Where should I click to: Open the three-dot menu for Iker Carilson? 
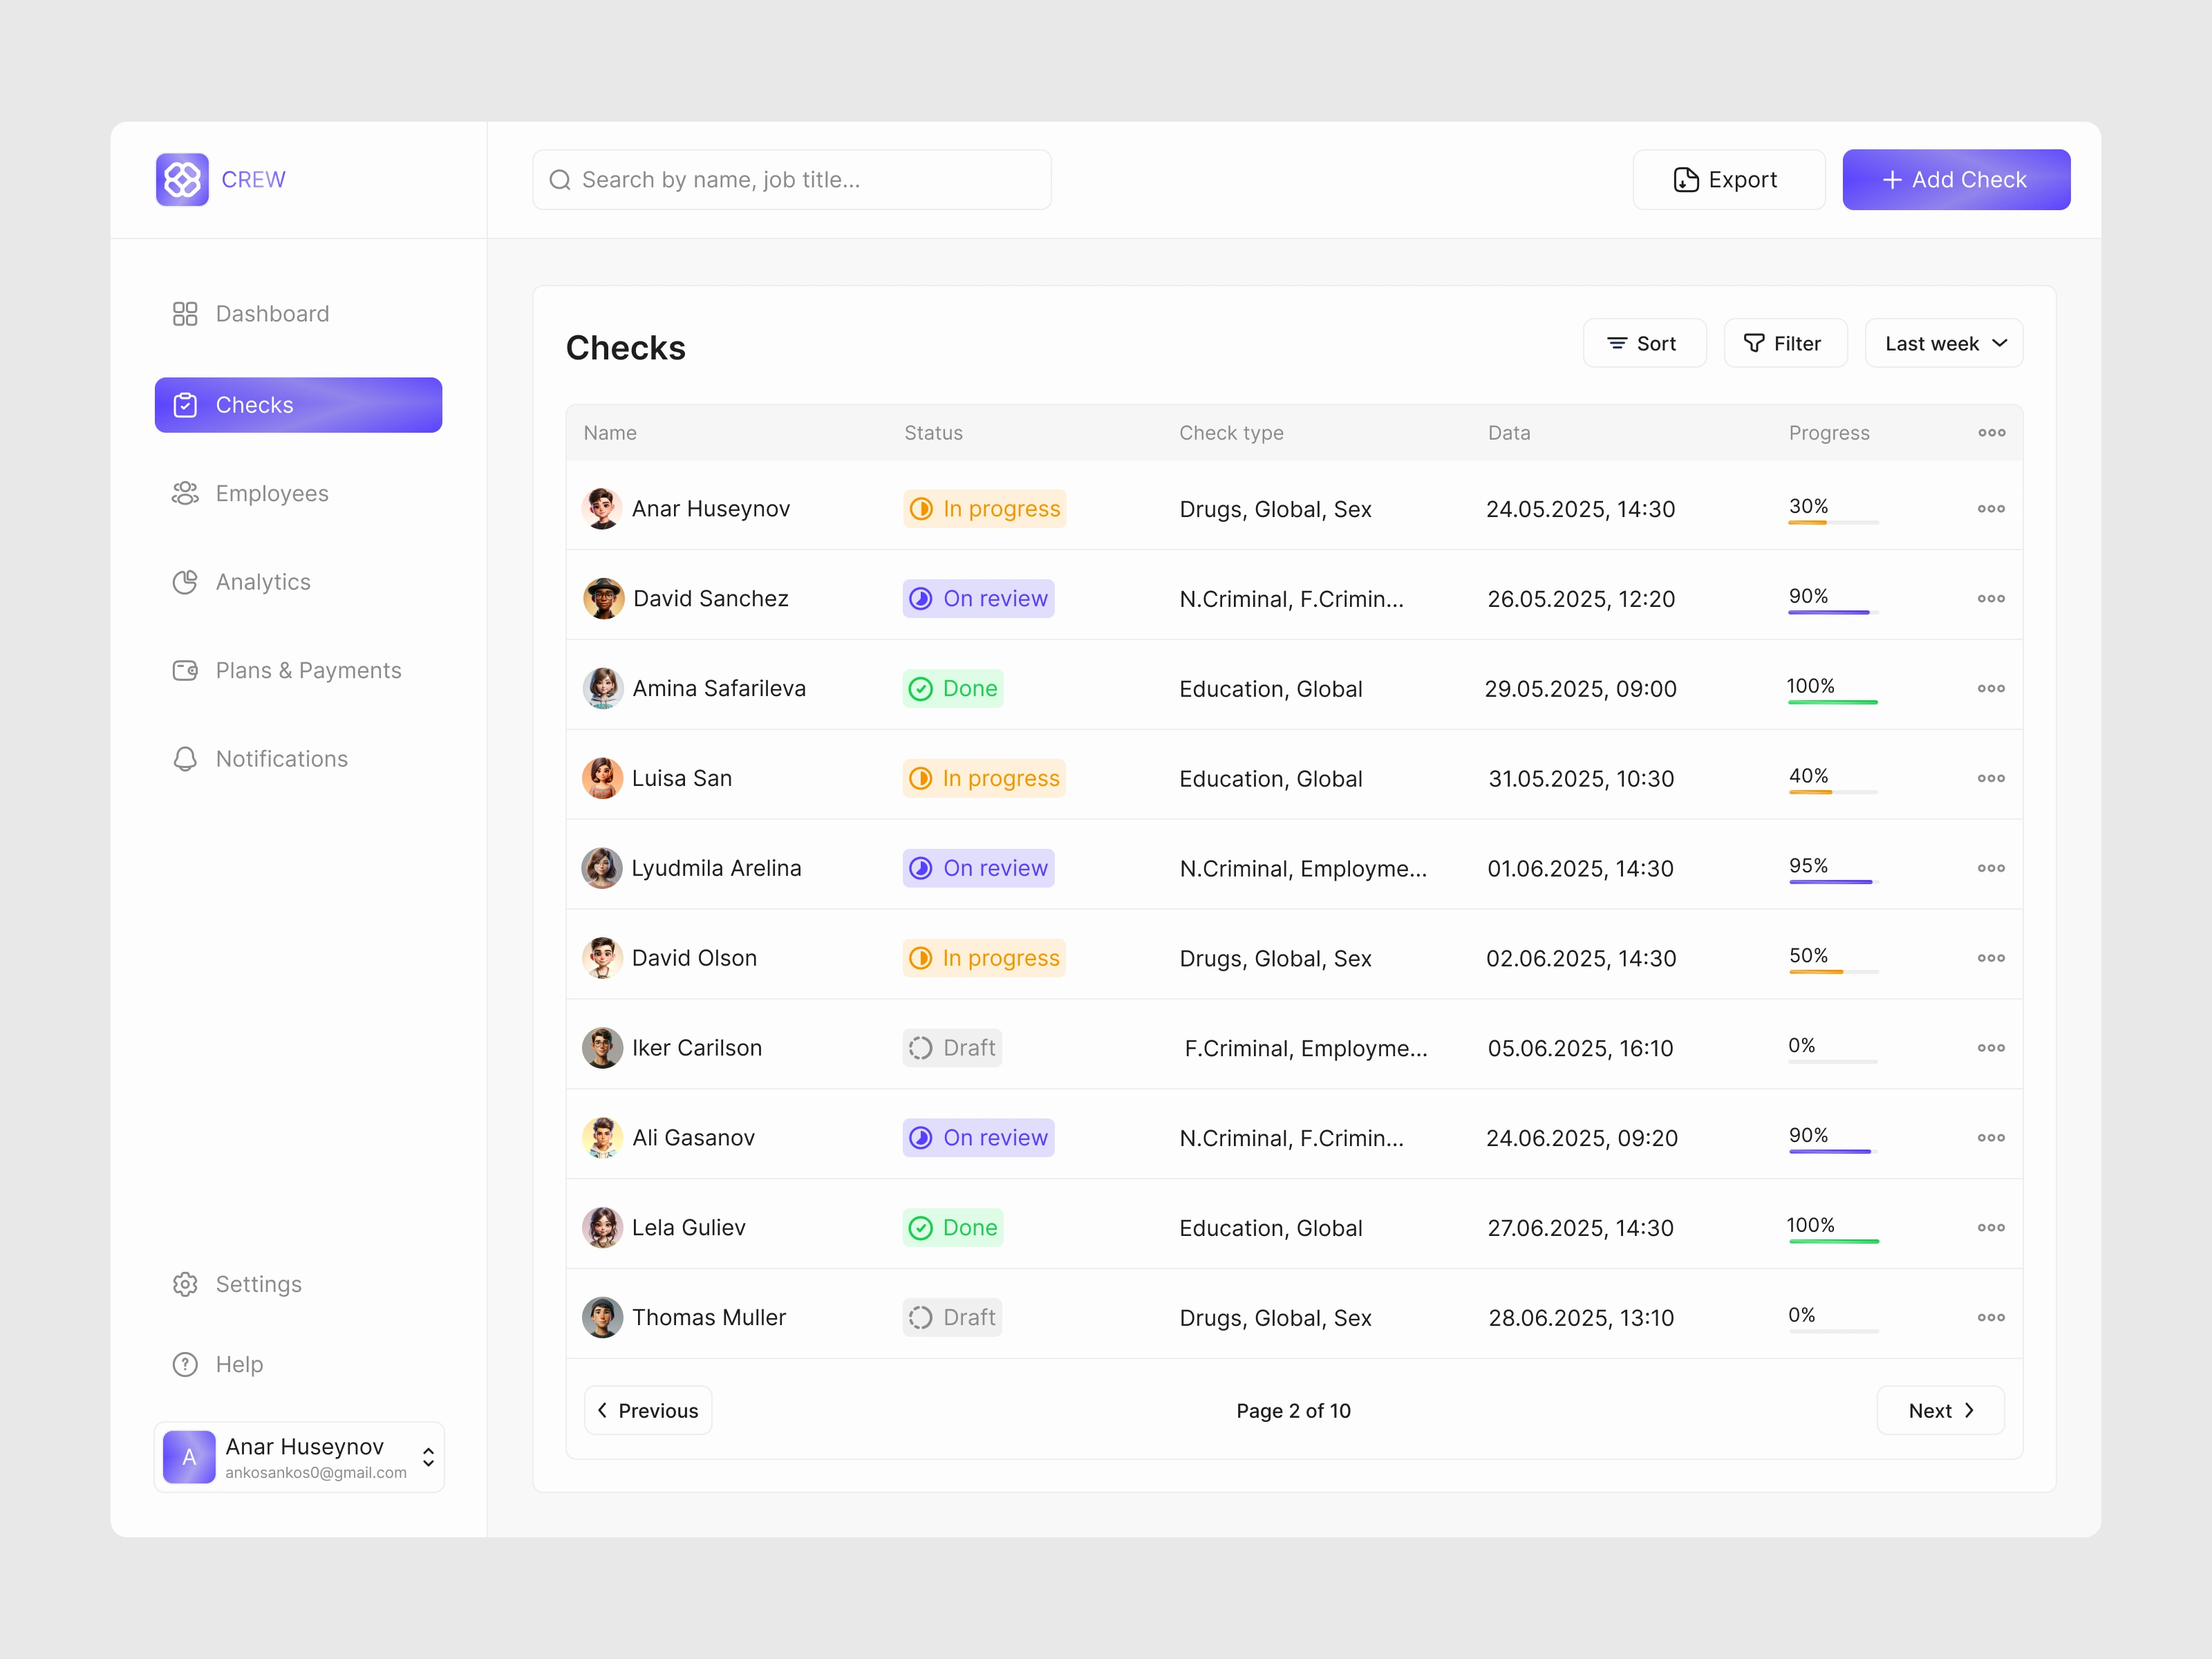[1990, 1048]
